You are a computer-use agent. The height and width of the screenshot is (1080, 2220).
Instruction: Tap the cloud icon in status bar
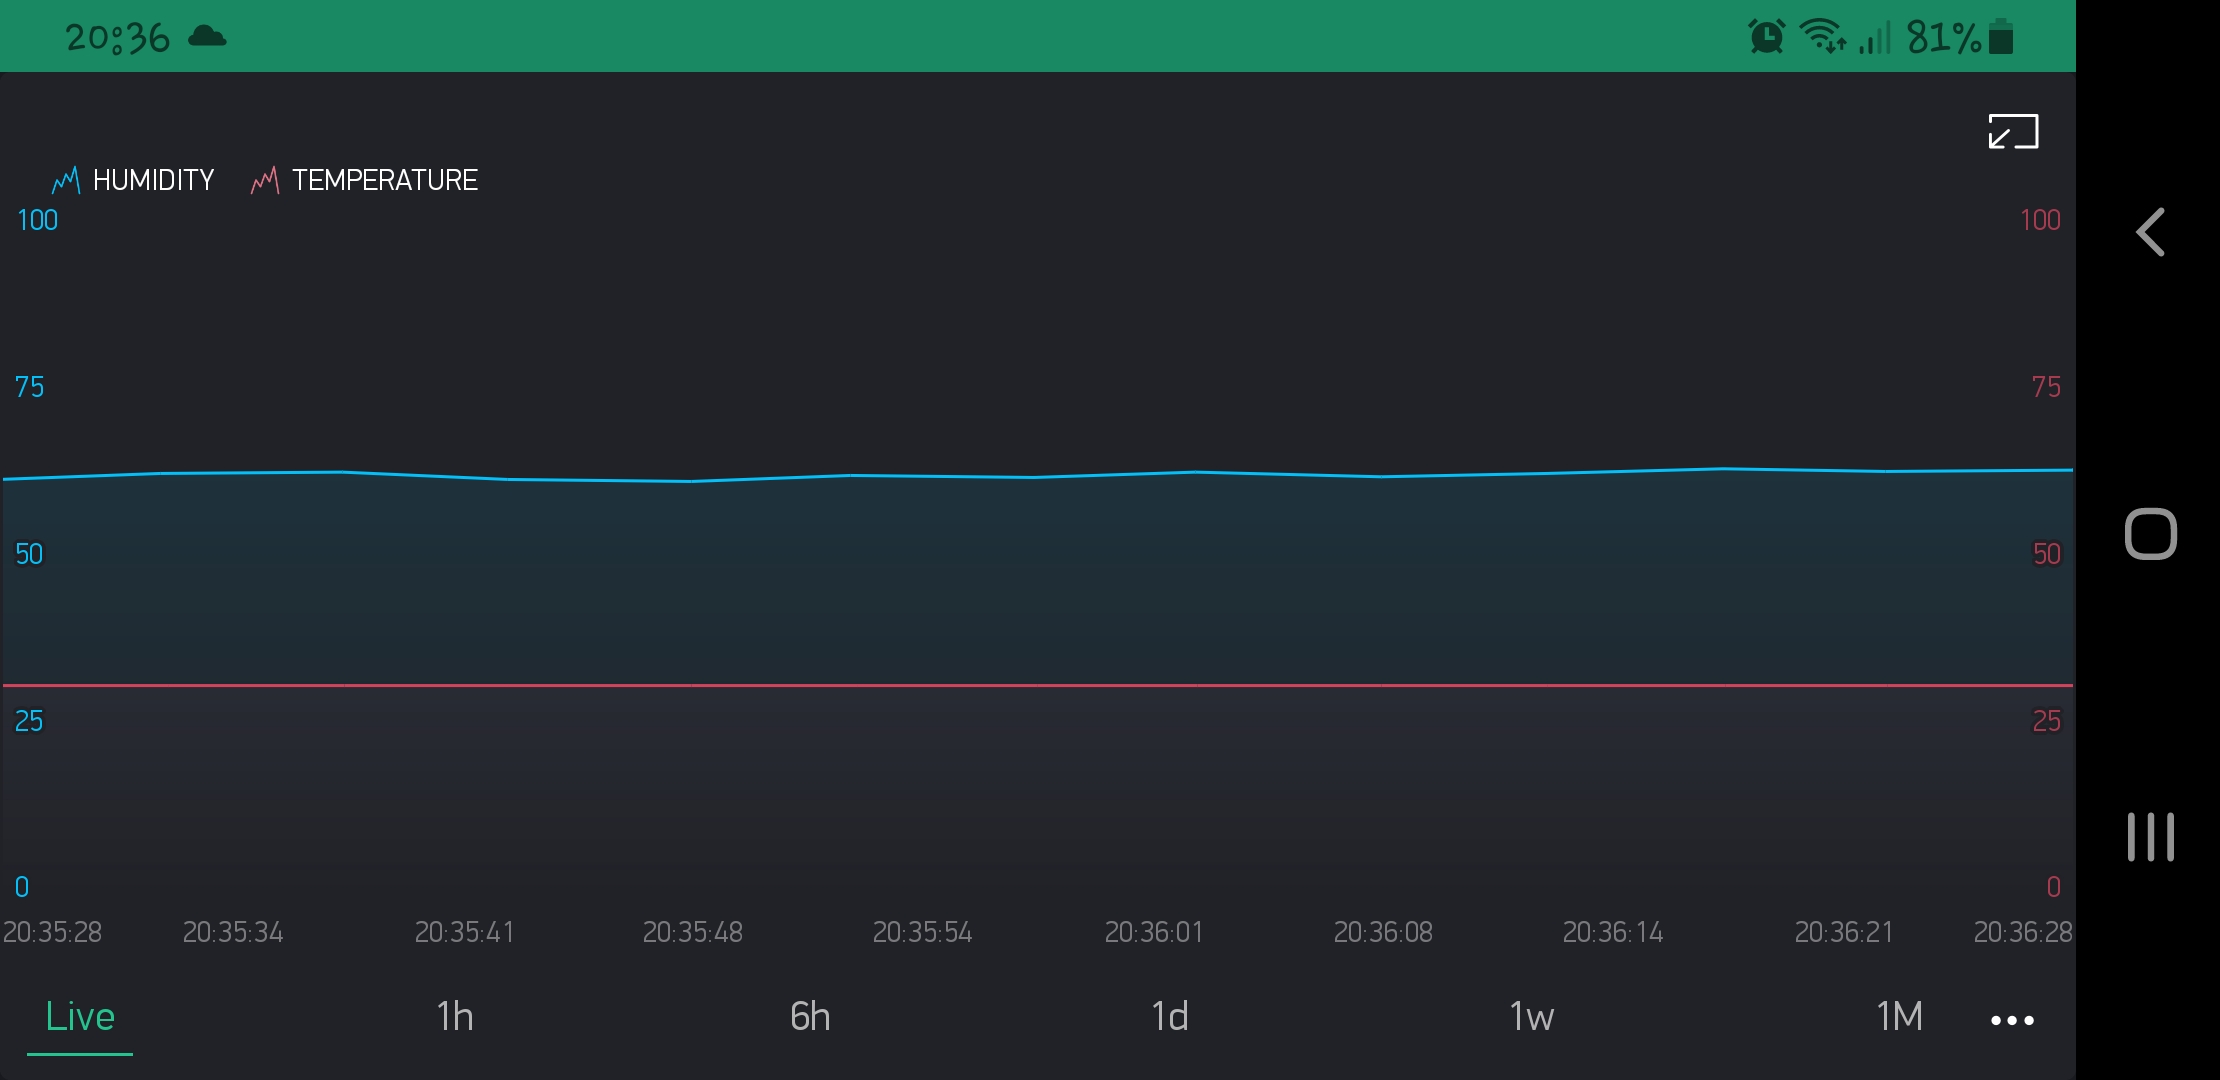click(x=207, y=37)
